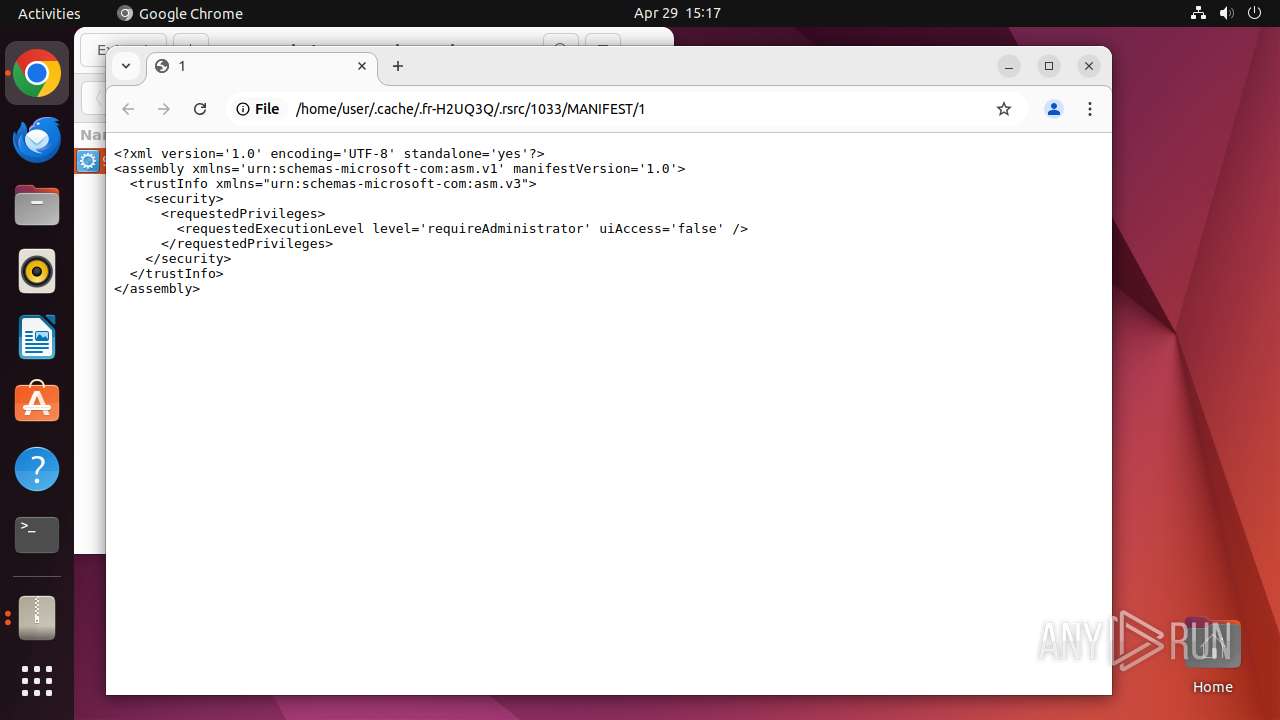Click the <?xml version declaration line

(x=329, y=154)
